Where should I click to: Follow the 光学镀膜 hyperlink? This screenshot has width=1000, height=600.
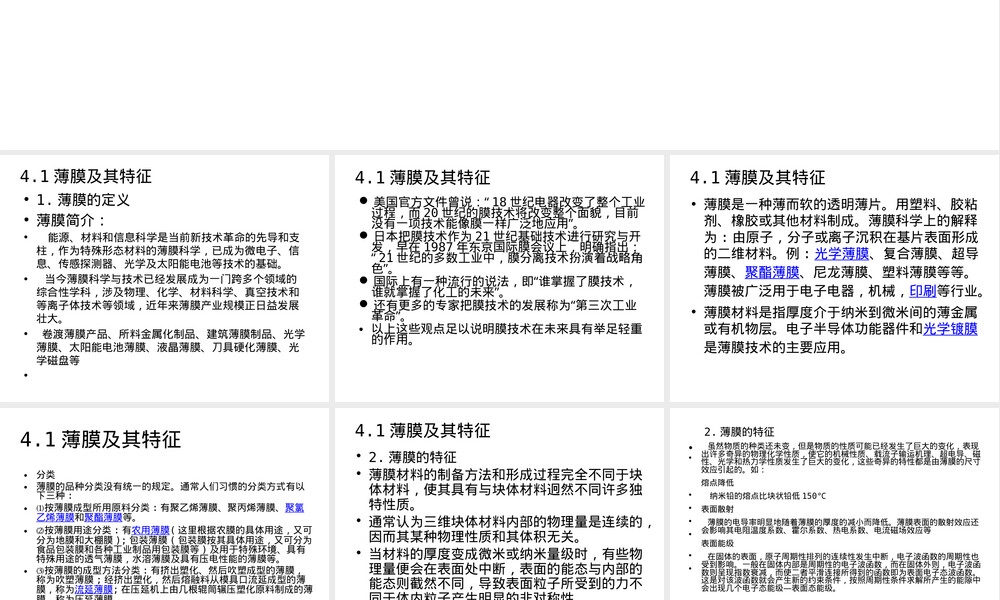pyautogui.click(x=950, y=329)
